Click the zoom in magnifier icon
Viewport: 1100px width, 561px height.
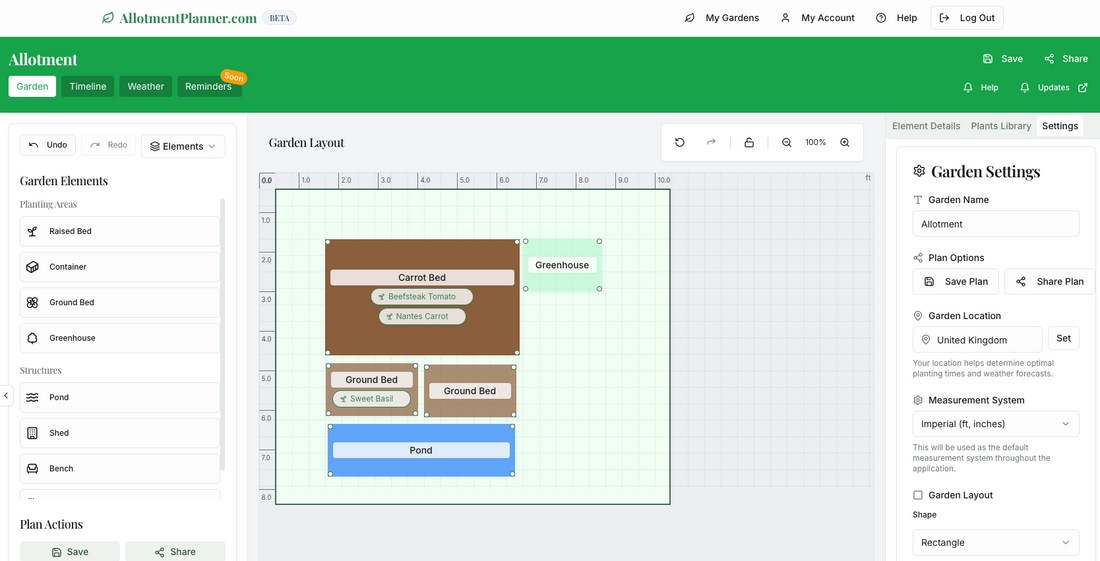pos(845,143)
